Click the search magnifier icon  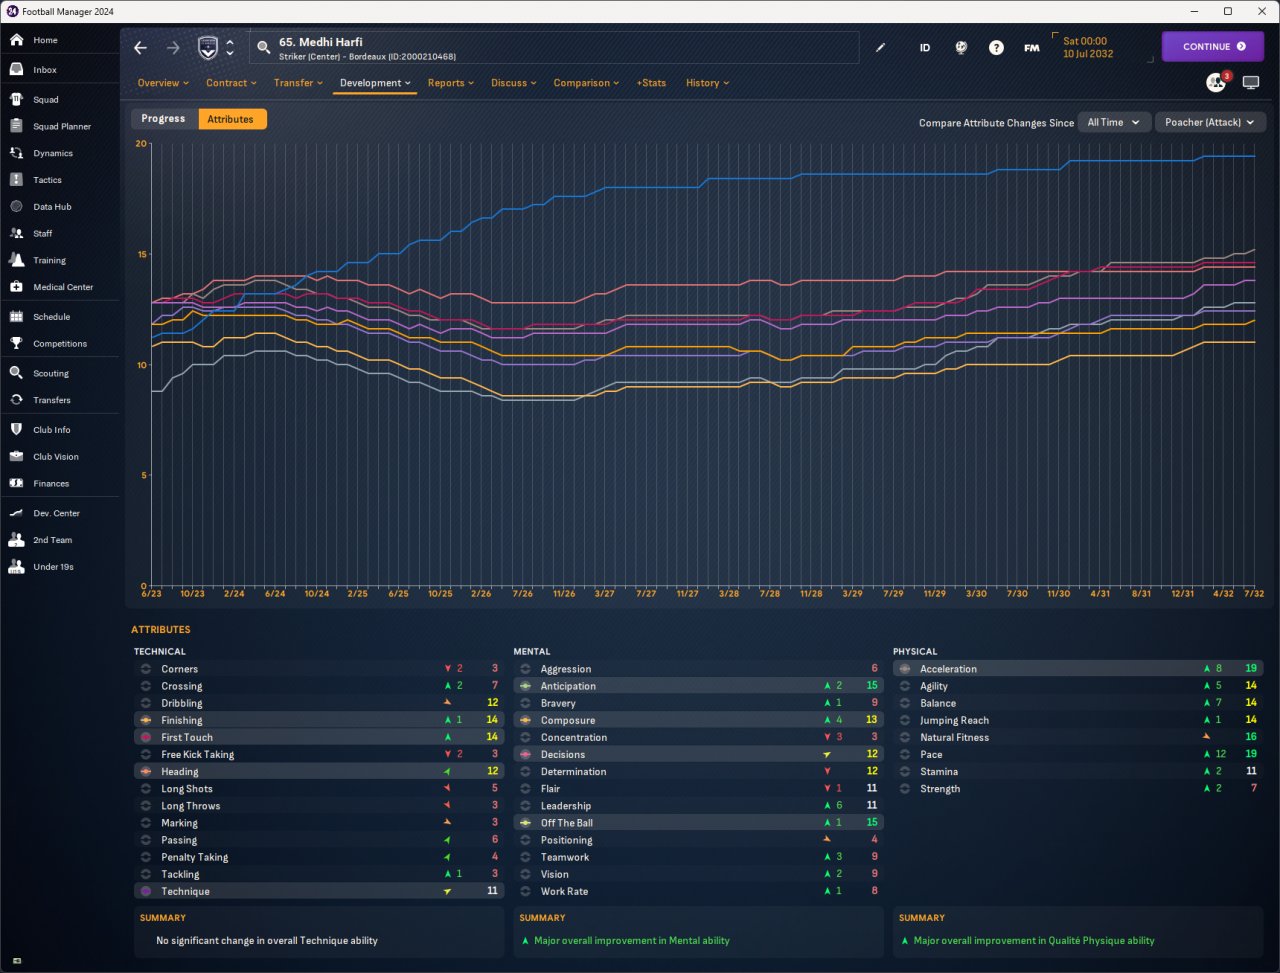[x=264, y=48]
